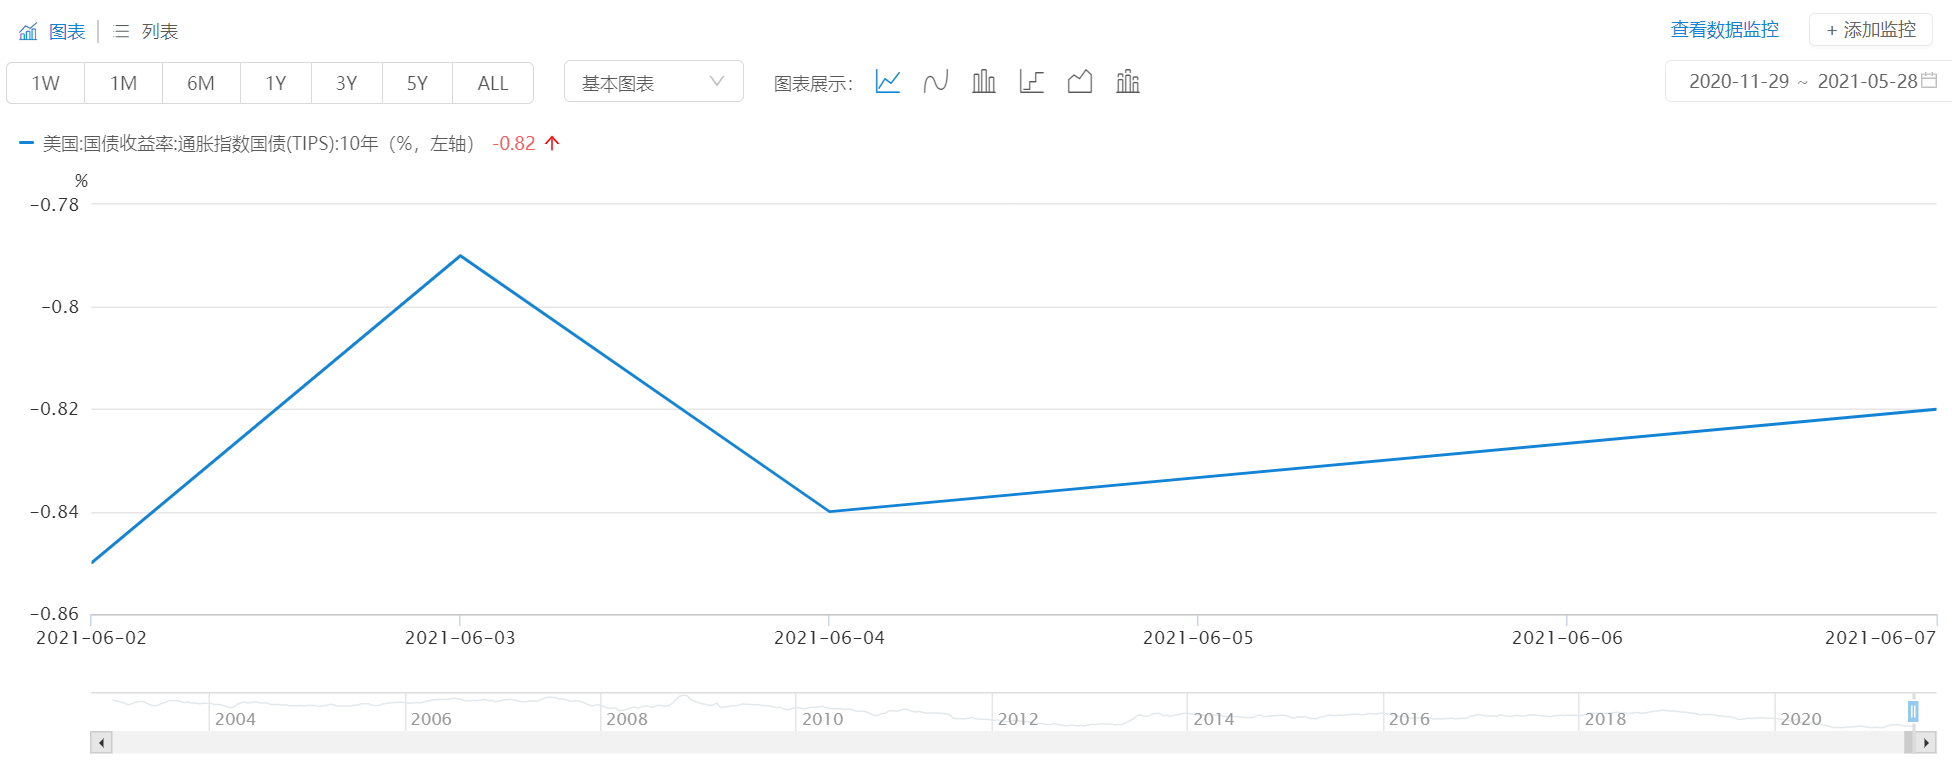
Task: Select the 1W time range
Action: [46, 83]
